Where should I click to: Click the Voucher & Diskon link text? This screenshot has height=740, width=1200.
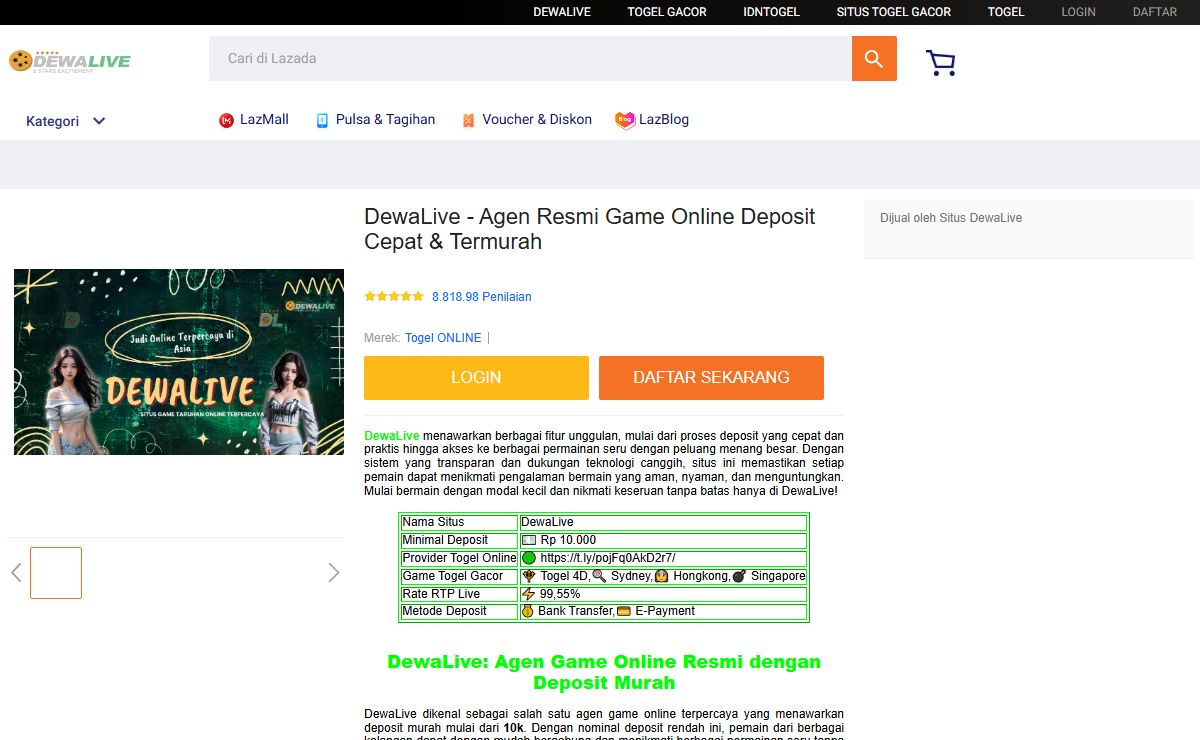pyautogui.click(x=537, y=120)
